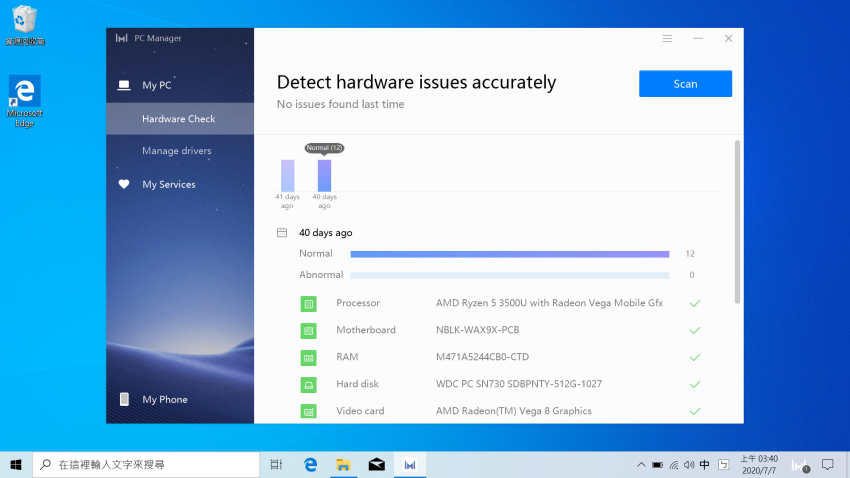This screenshot has height=478, width=850.
Task: Open the Action Center notifications icon
Action: [x=827, y=464]
